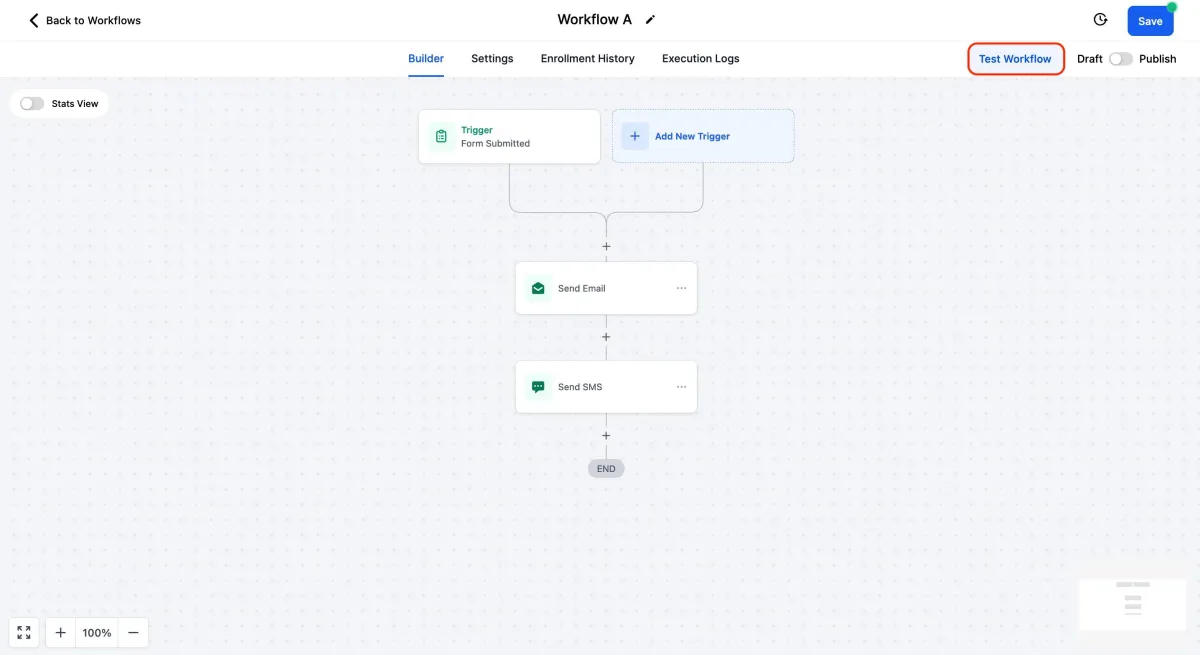Screen dimensions: 1200x655
Task: Click the Send Email envelope icon
Action: [538, 288]
